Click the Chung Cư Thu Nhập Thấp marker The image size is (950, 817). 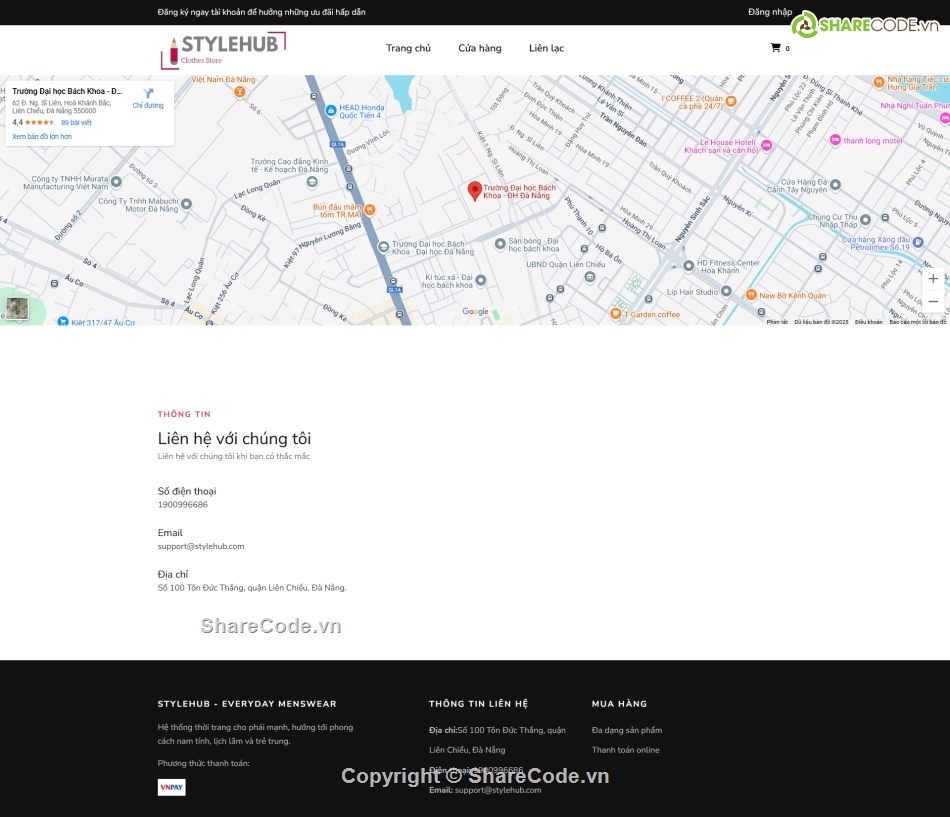pyautogui.click(x=865, y=219)
